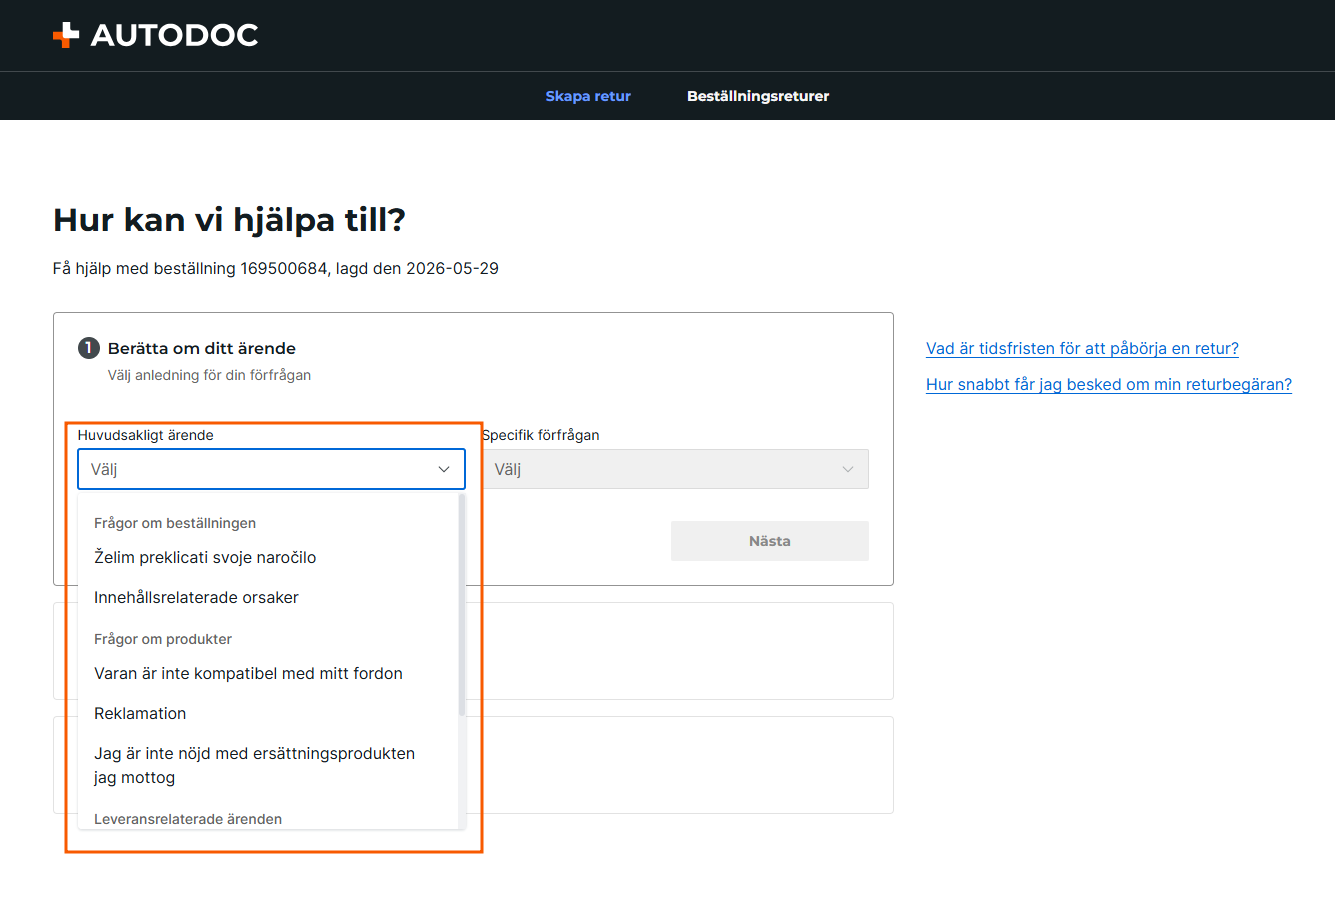The height and width of the screenshot is (922, 1335).
Task: Click the dropdown list scrollbar thumb
Action: (x=462, y=605)
